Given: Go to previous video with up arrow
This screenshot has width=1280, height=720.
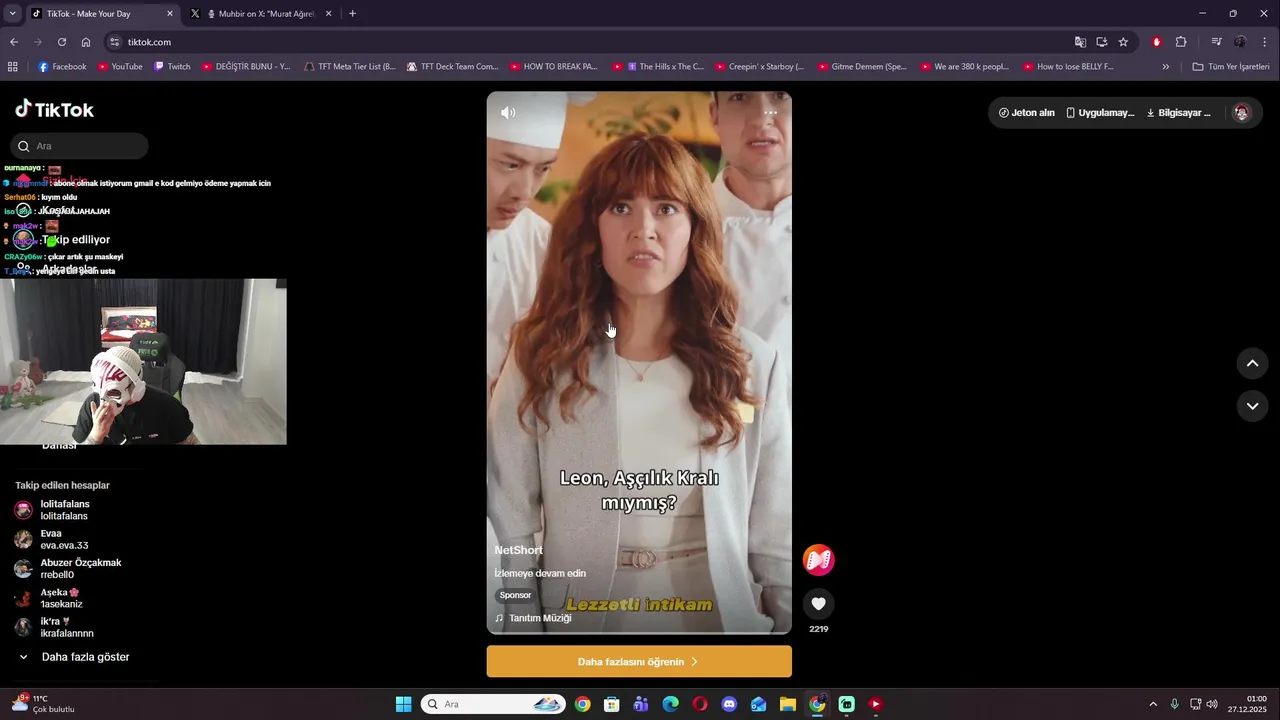Looking at the screenshot, I should pos(1252,364).
